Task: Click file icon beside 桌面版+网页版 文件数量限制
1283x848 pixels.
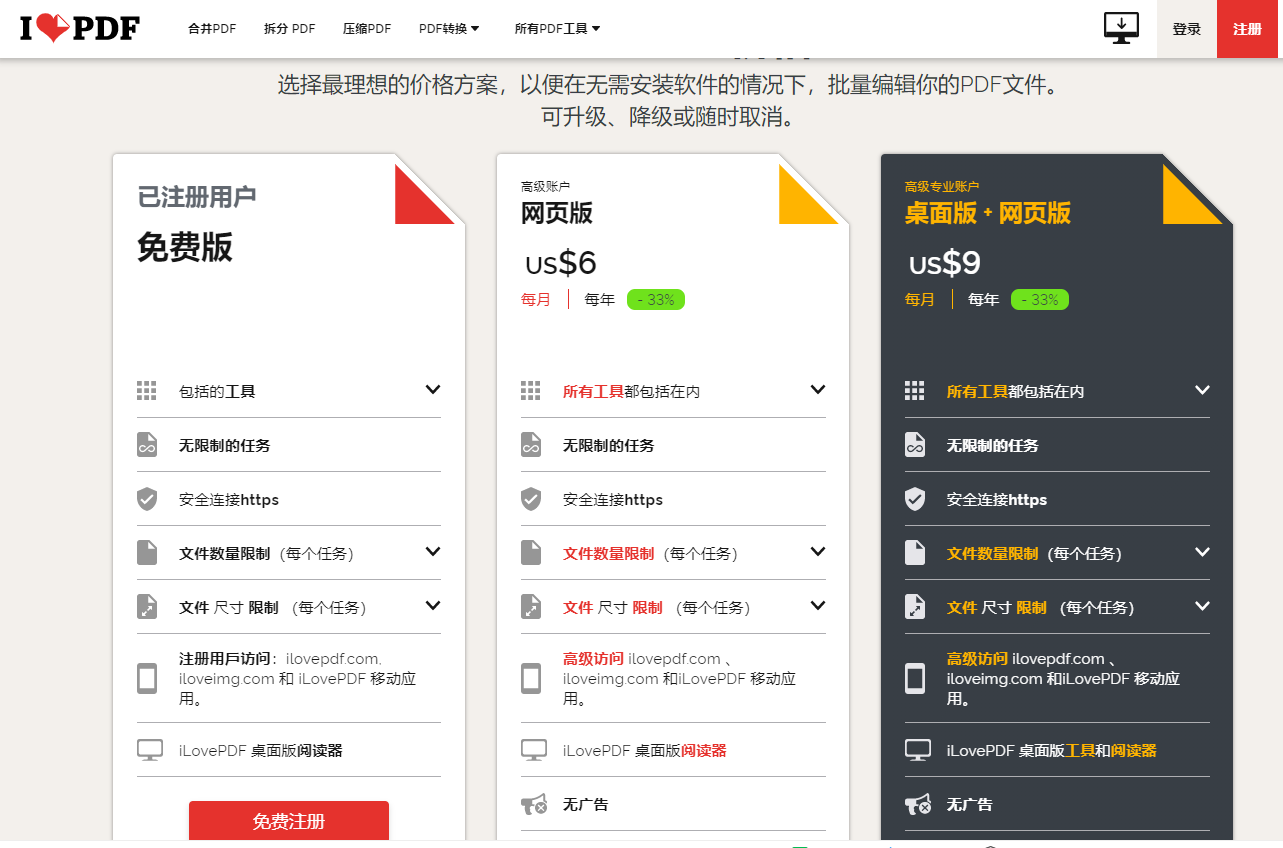Action: tap(915, 553)
